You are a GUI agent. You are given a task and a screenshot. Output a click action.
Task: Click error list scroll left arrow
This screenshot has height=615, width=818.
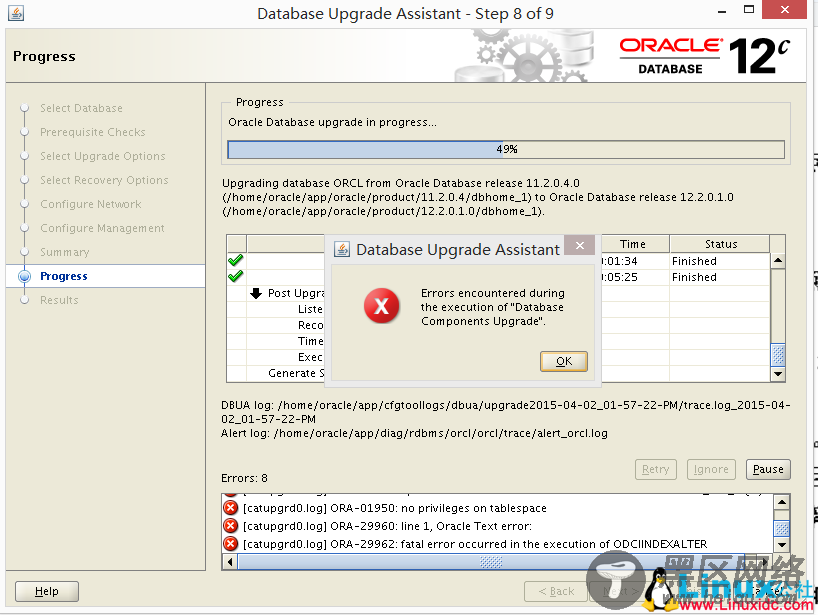[230, 562]
